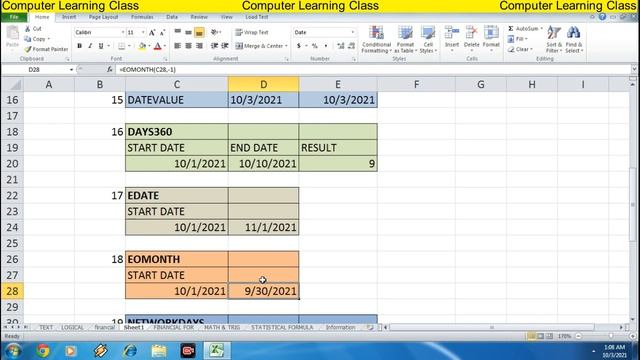Open the screen recorder app on taskbar

click(188, 351)
